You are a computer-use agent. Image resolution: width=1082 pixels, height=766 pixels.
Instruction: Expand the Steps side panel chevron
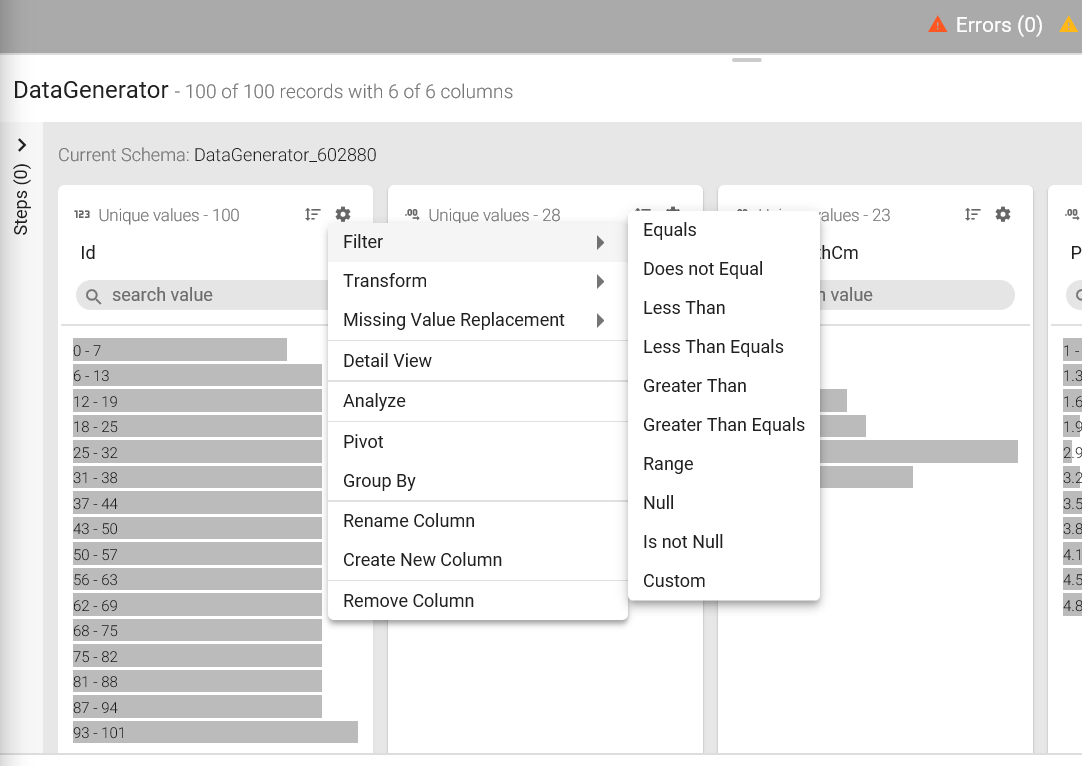(22, 145)
